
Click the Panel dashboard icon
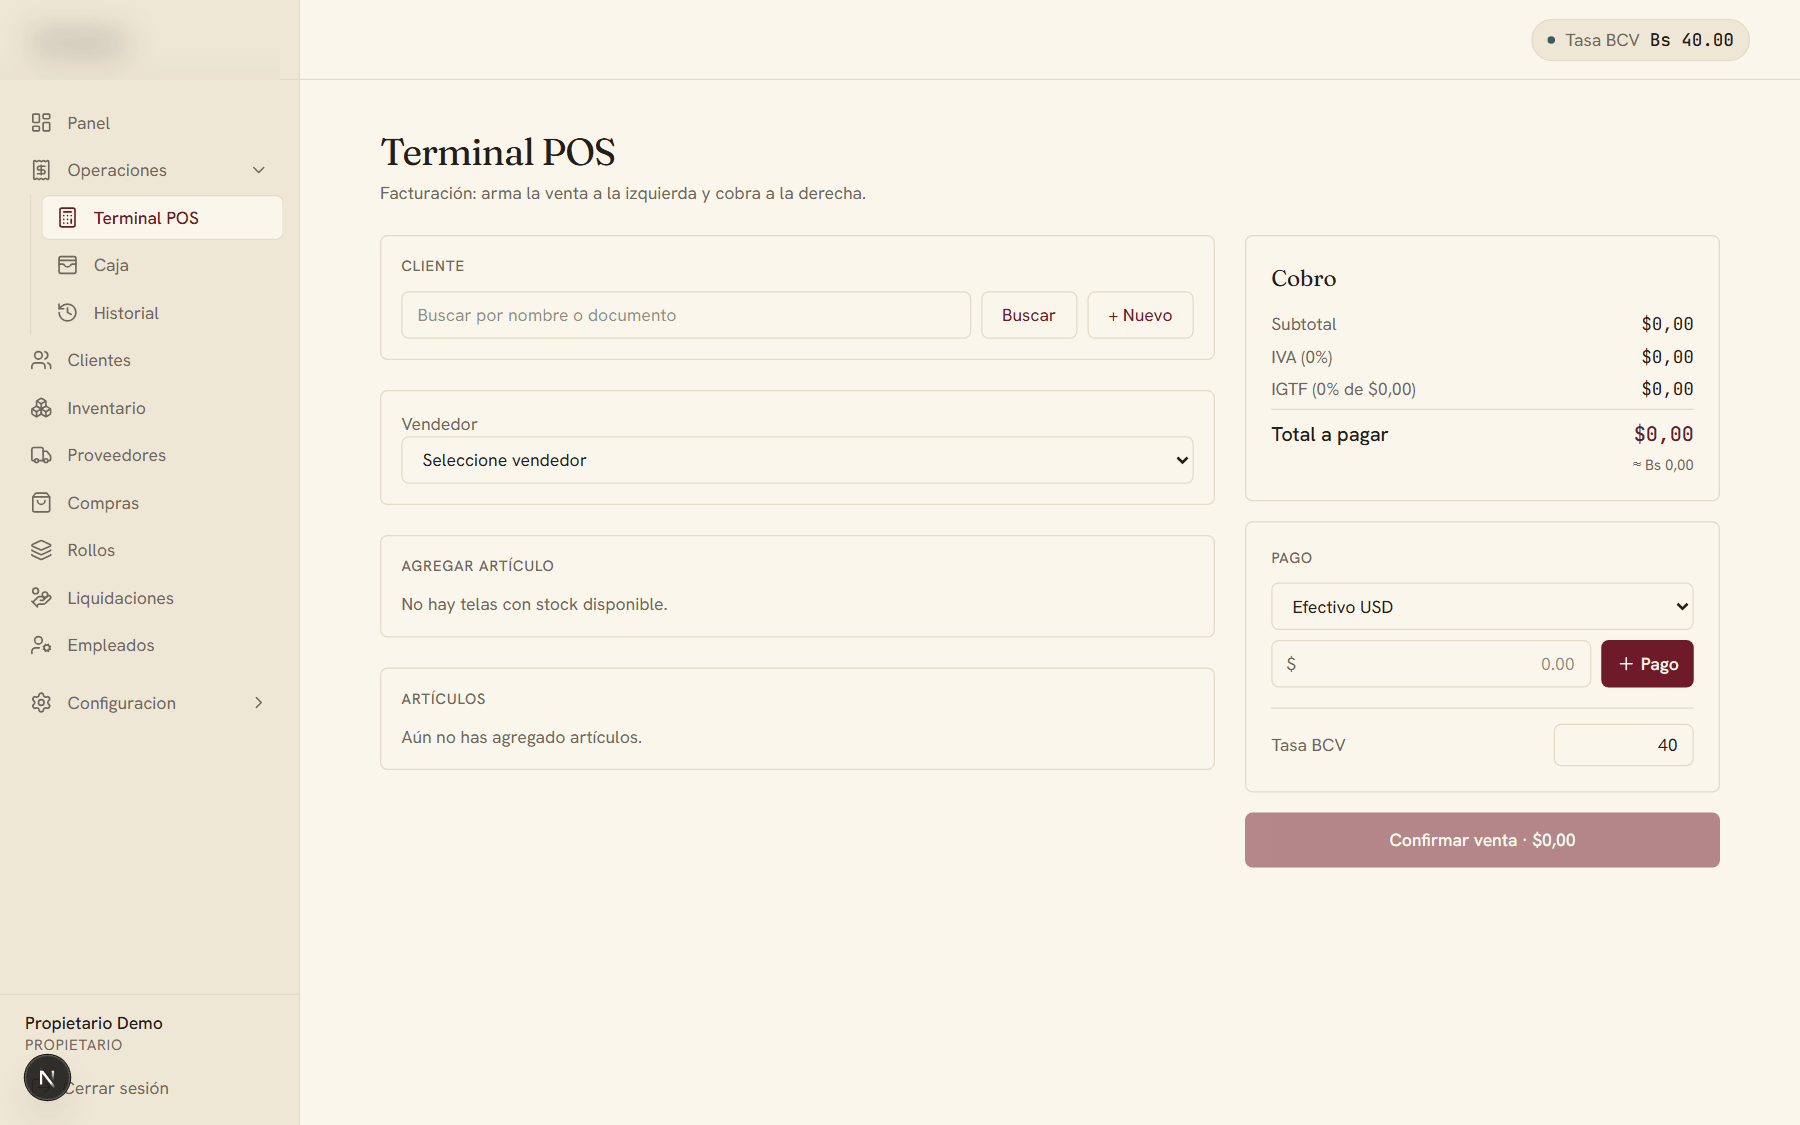point(41,123)
